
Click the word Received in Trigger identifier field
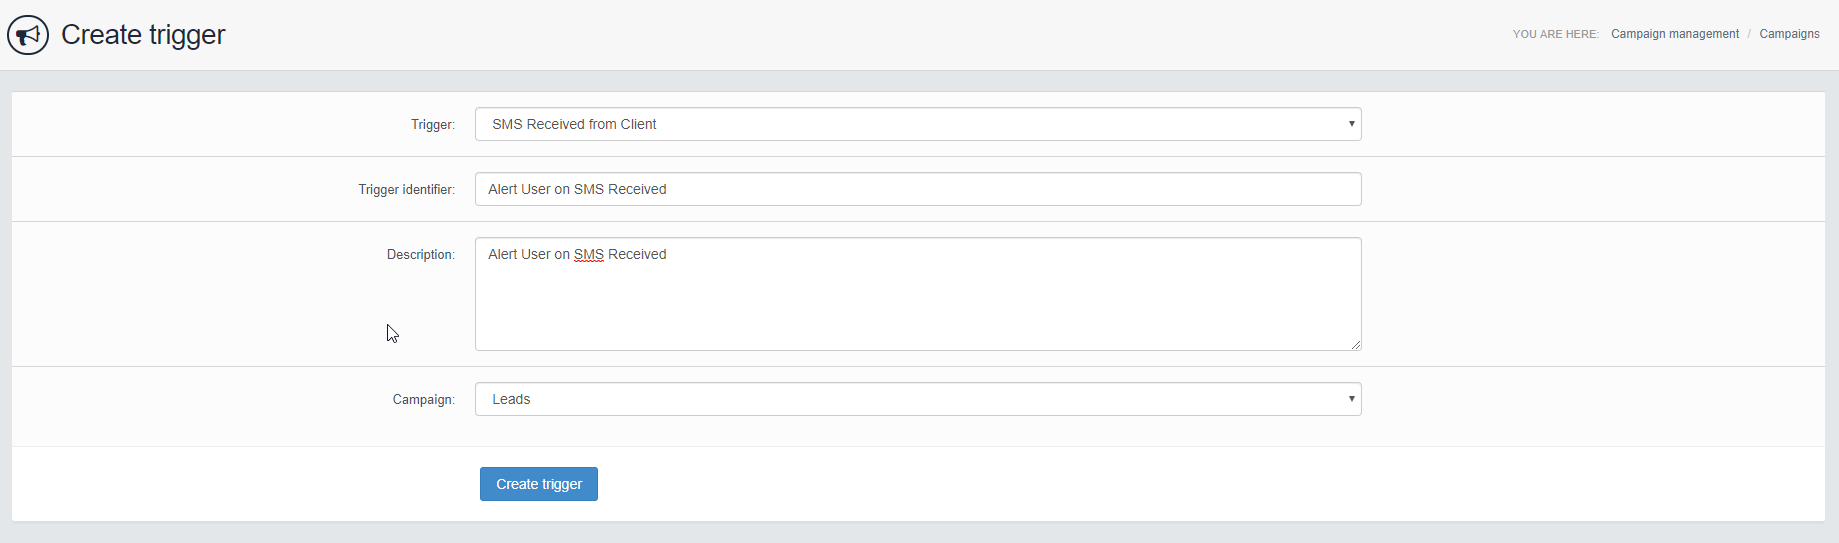click(637, 189)
